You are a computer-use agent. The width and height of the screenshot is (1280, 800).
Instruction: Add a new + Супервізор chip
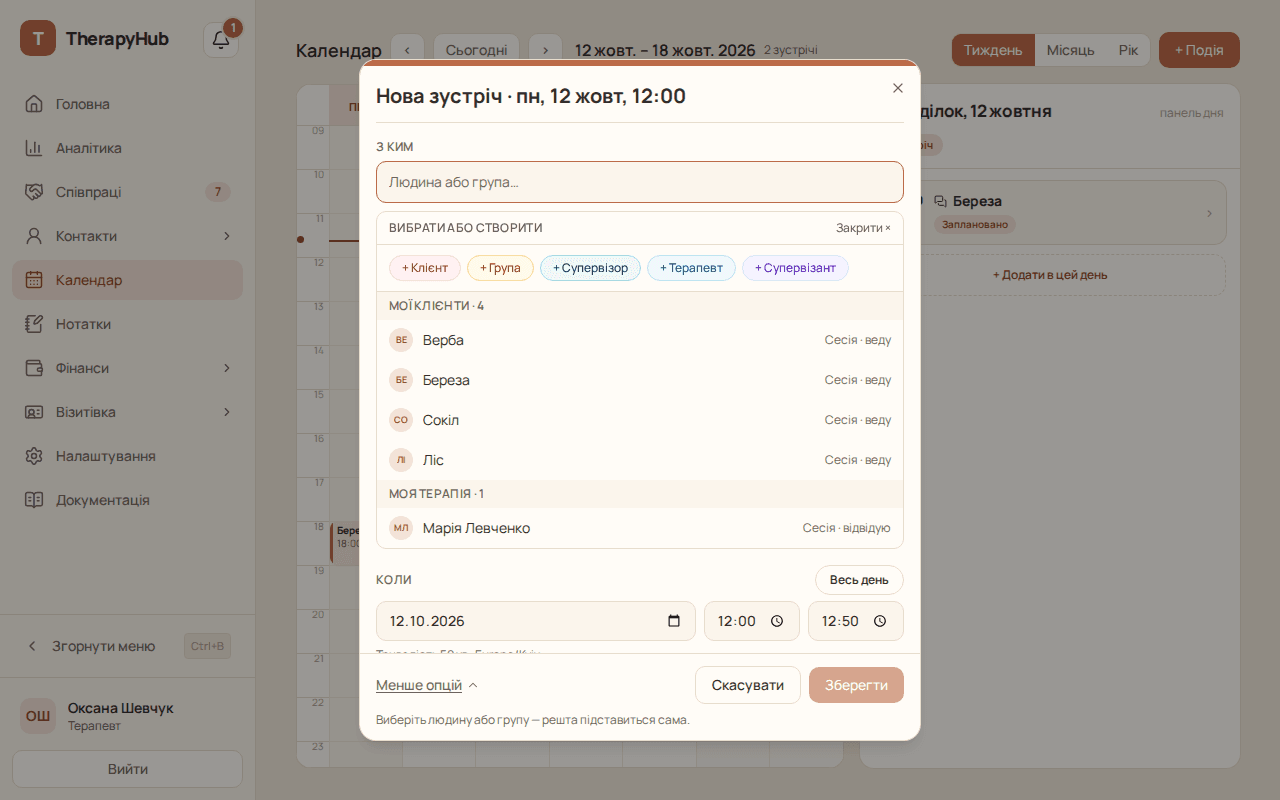[x=590, y=268]
